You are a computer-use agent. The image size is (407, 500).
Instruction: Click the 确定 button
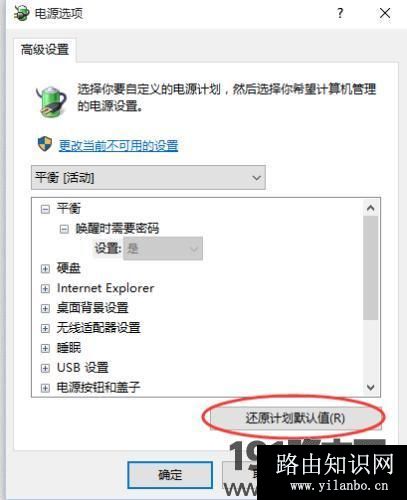(170, 475)
